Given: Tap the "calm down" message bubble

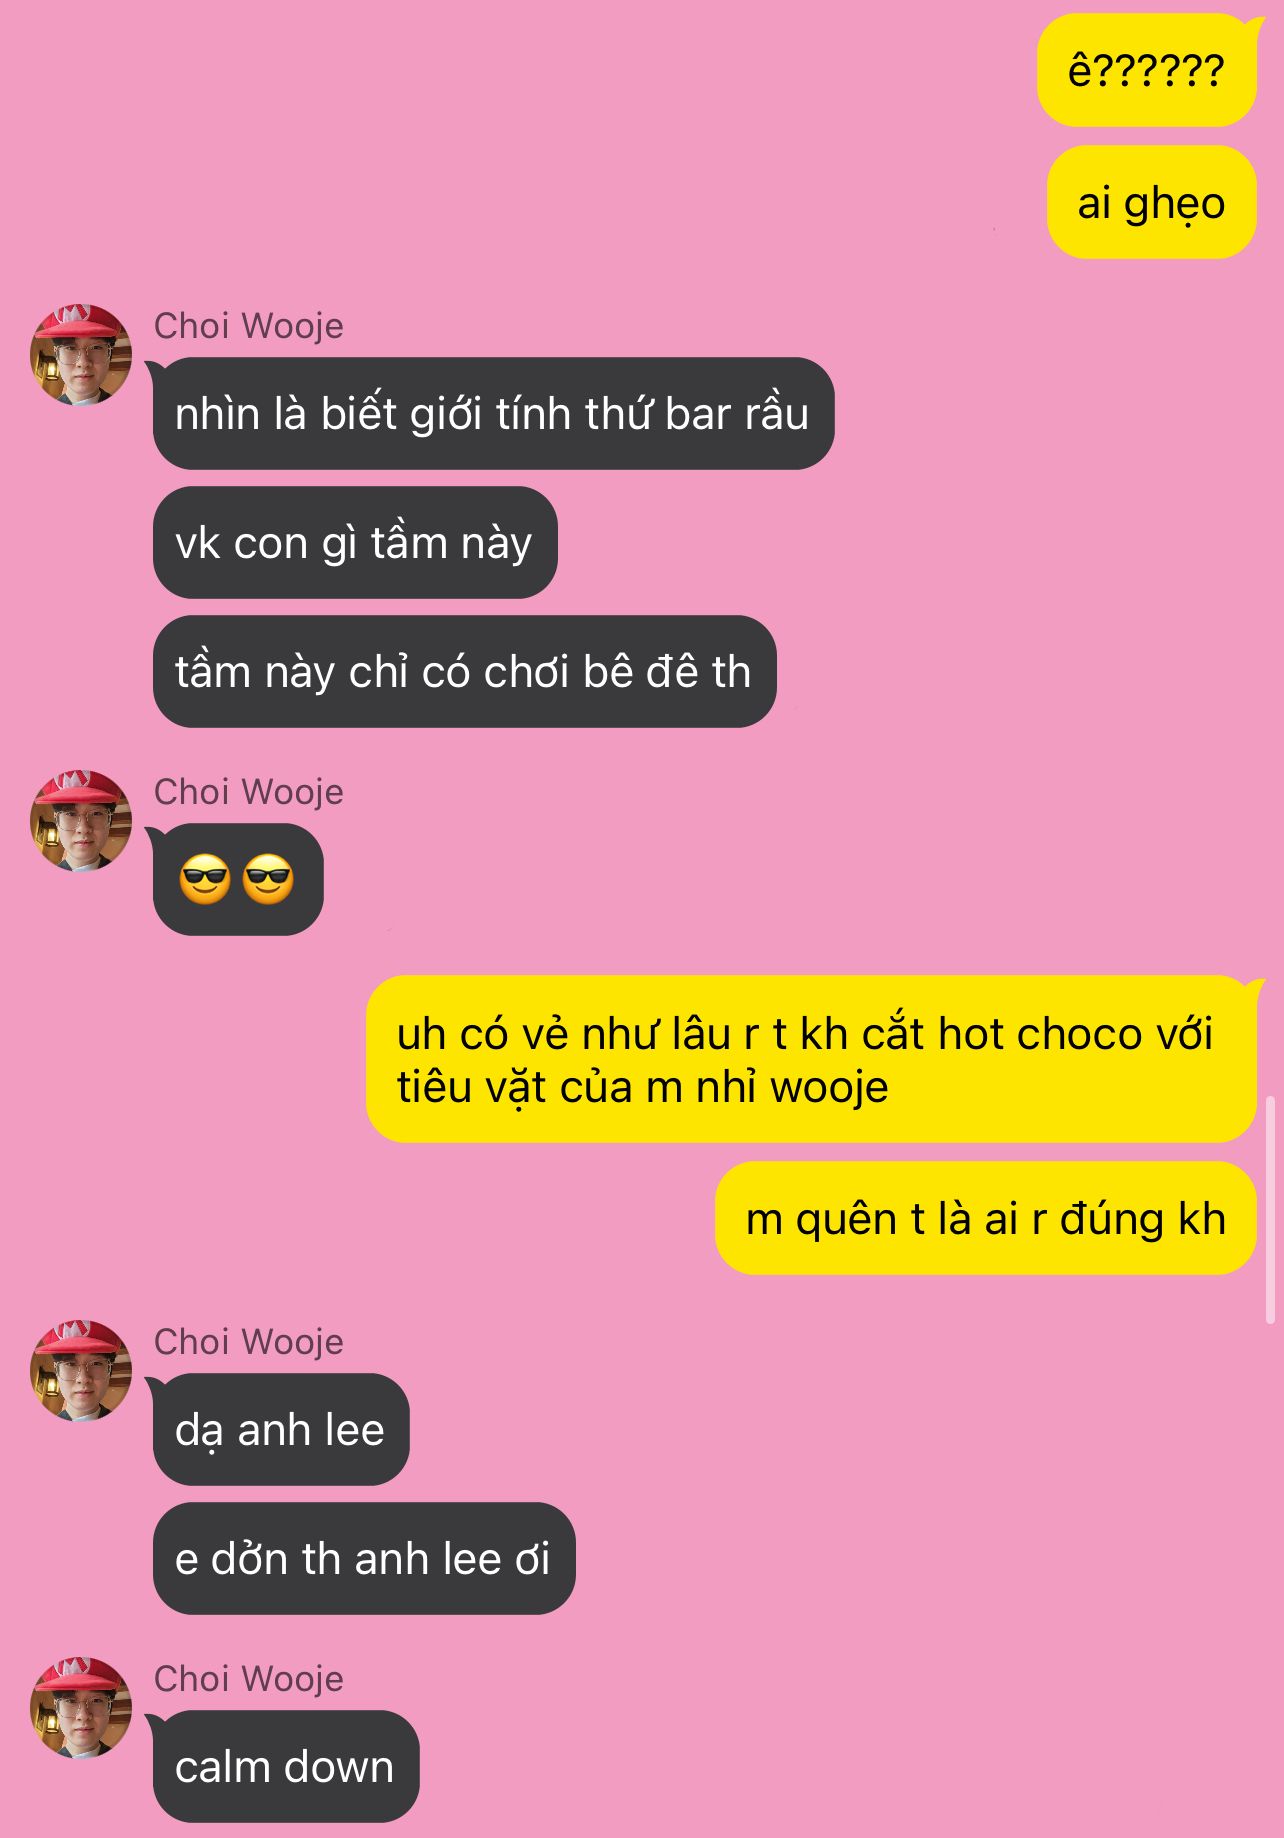Looking at the screenshot, I should tap(286, 1767).
